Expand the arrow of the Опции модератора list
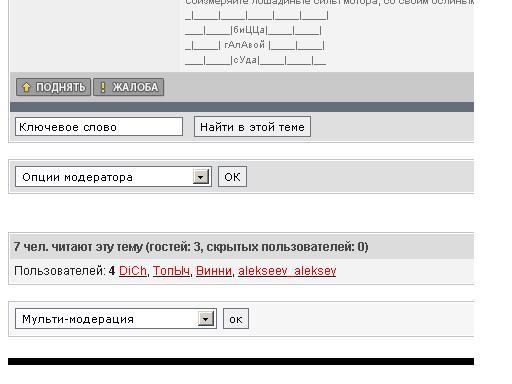The image size is (512, 384). (x=201, y=177)
